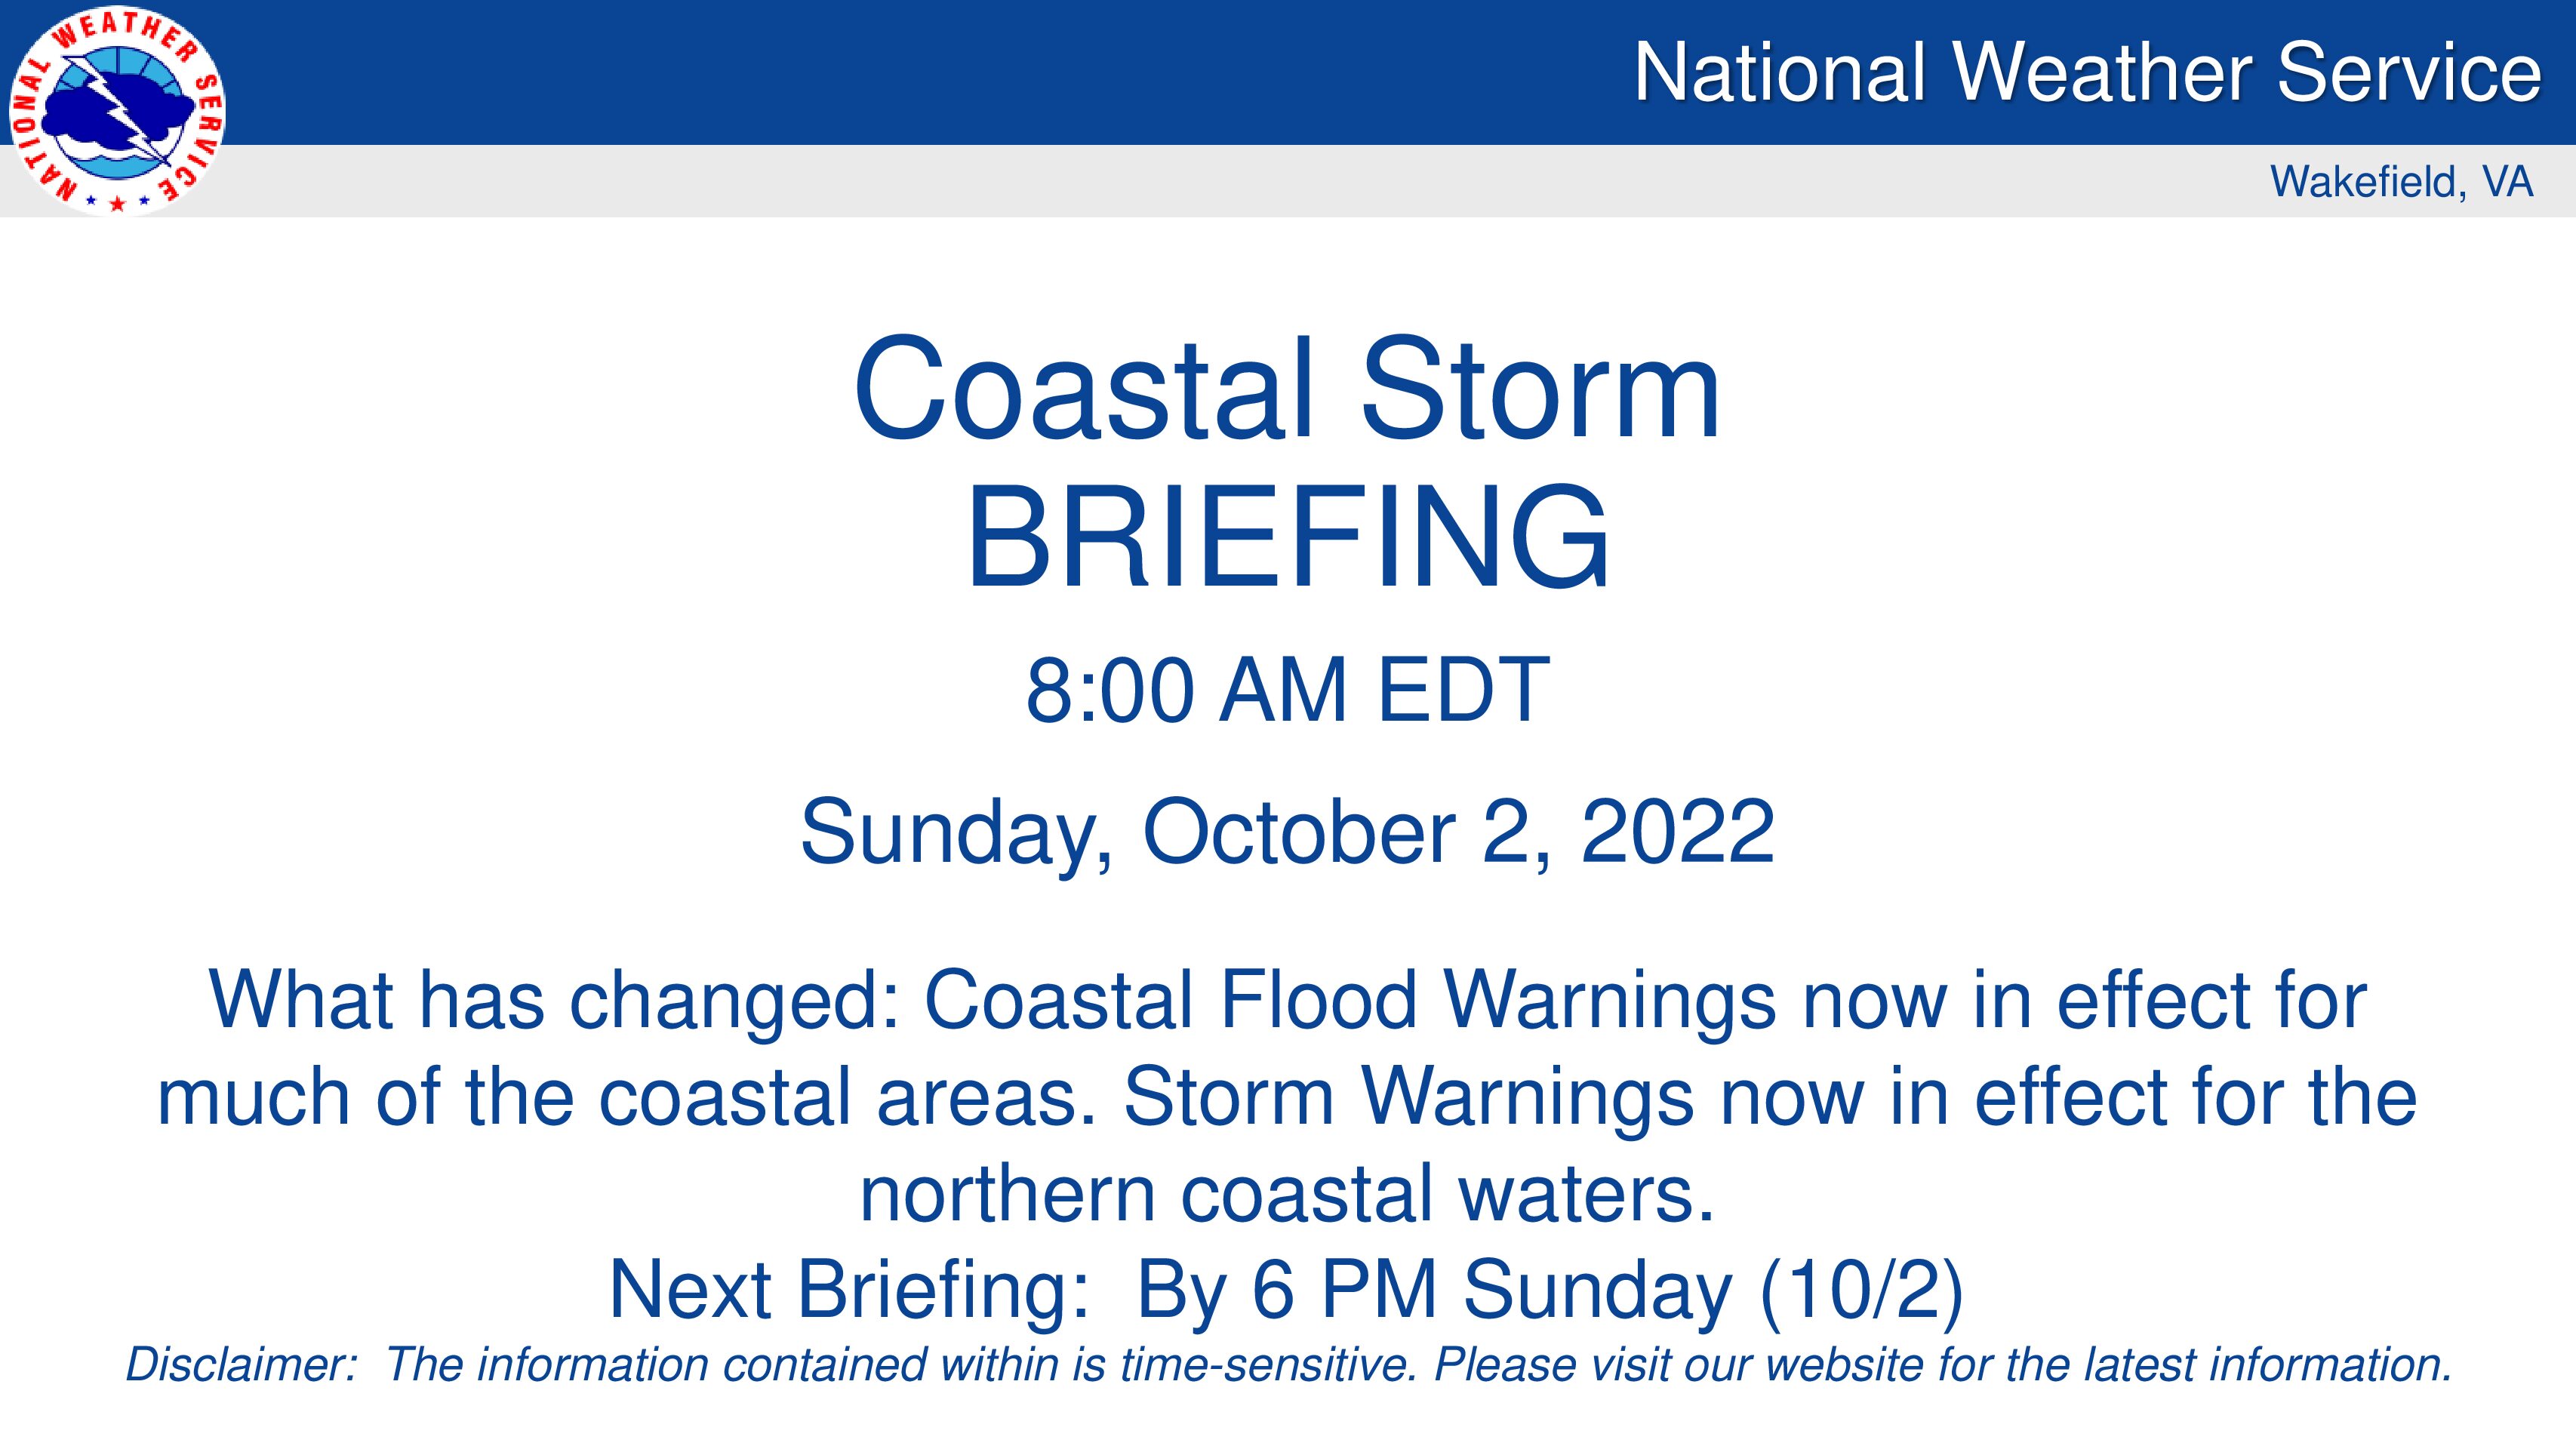Click the word "Disclaimer:" at the bottom
Screen dimensions: 2576x1449
pyautogui.click(x=241, y=1365)
